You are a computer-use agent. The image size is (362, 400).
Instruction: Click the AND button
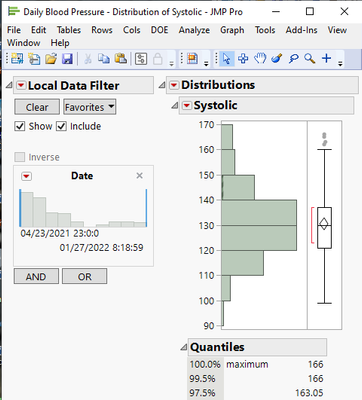pyautogui.click(x=36, y=277)
